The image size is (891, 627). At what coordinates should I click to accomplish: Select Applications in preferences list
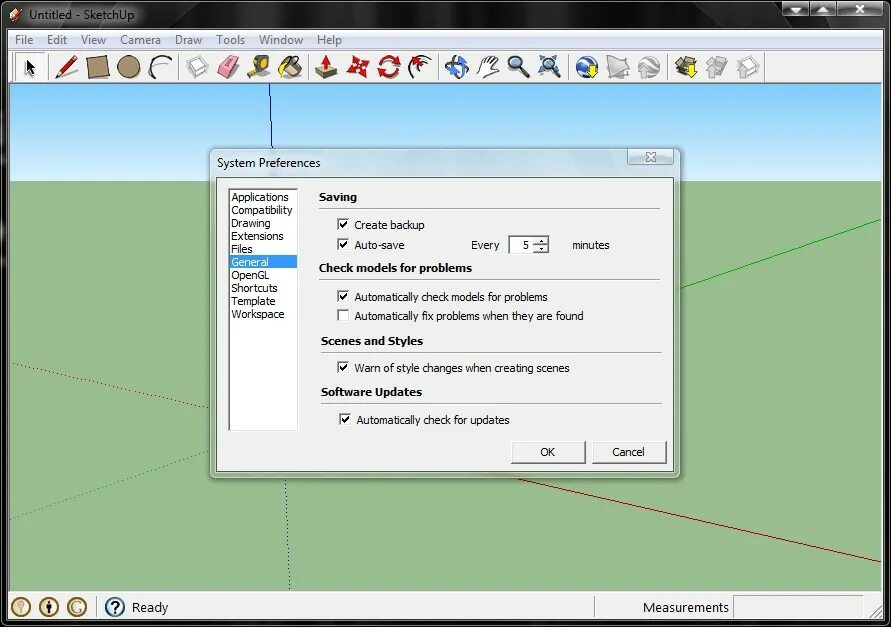[x=263, y=197]
